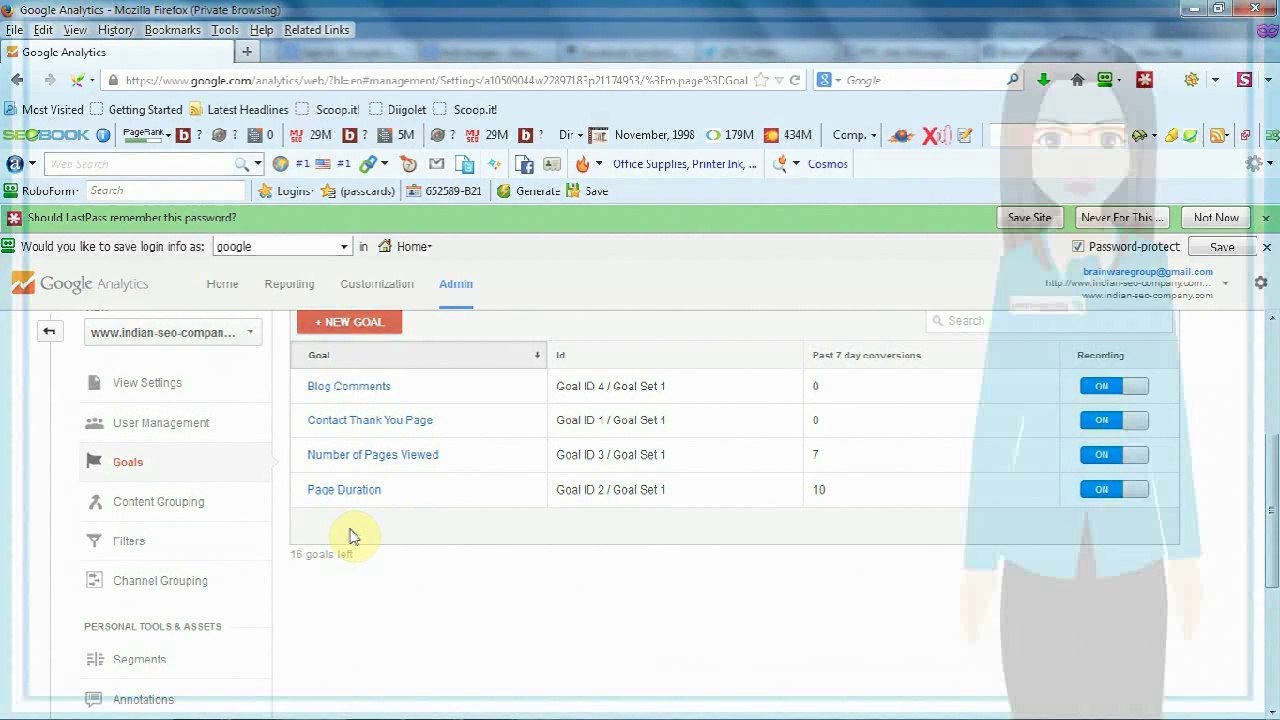Reload the page with the refresh icon
This screenshot has width=1280, height=720.
click(x=795, y=80)
